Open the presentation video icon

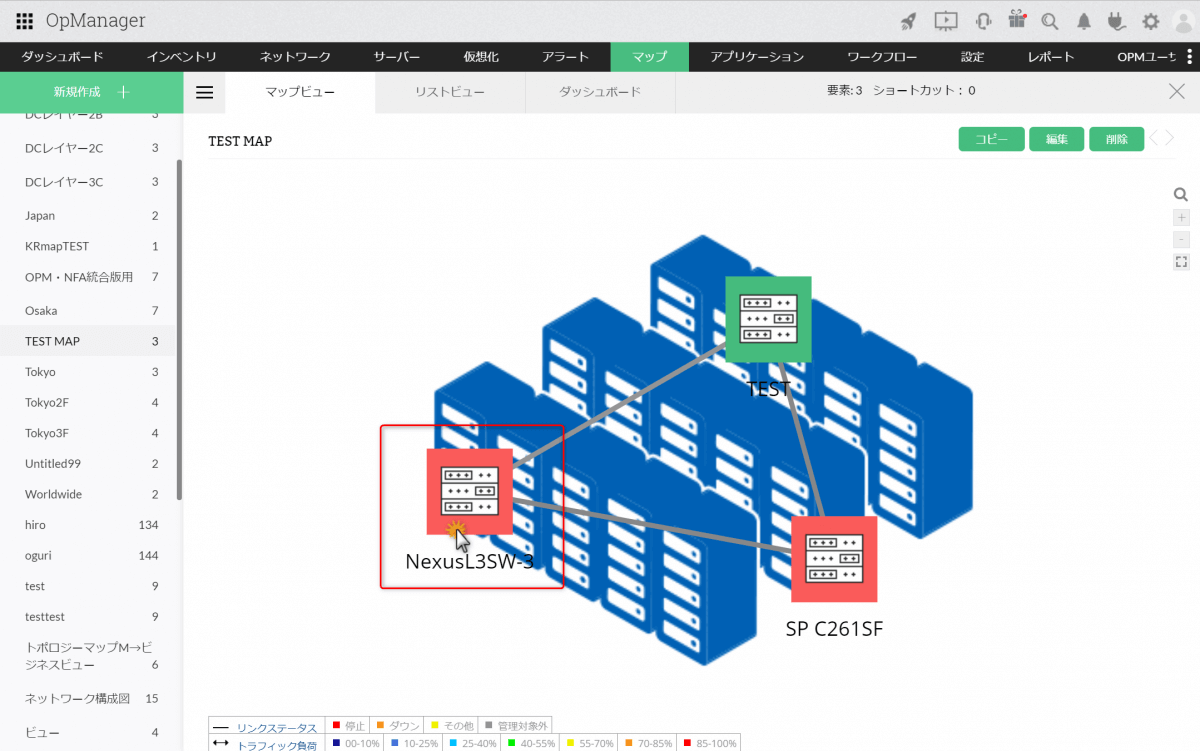point(946,21)
